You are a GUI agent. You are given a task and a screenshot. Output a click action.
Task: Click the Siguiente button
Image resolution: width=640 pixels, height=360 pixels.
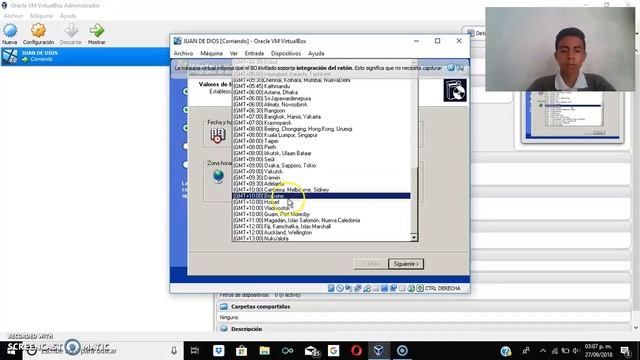pyautogui.click(x=406, y=264)
